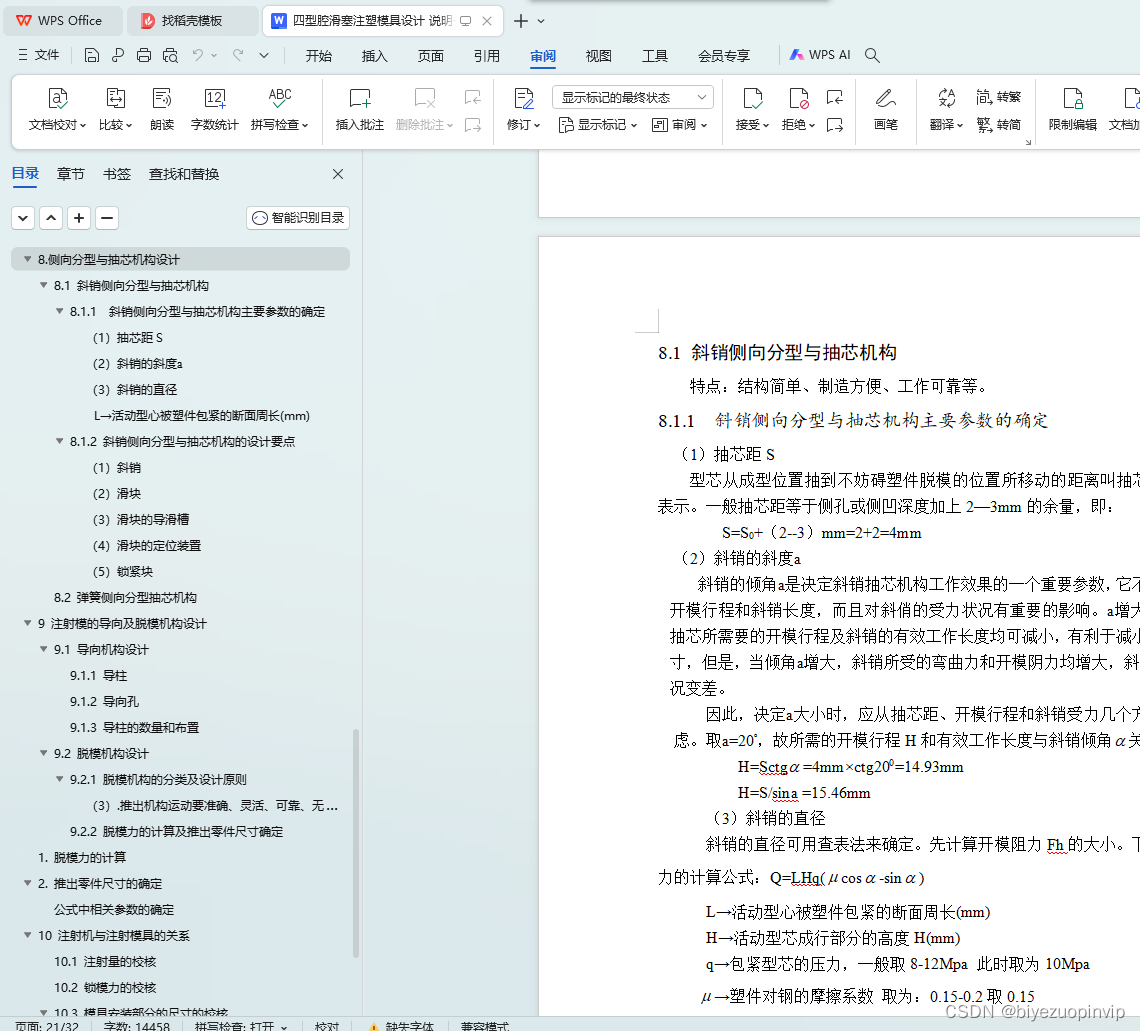Click the Undo arrow icon
This screenshot has width=1140, height=1031.
pos(198,55)
